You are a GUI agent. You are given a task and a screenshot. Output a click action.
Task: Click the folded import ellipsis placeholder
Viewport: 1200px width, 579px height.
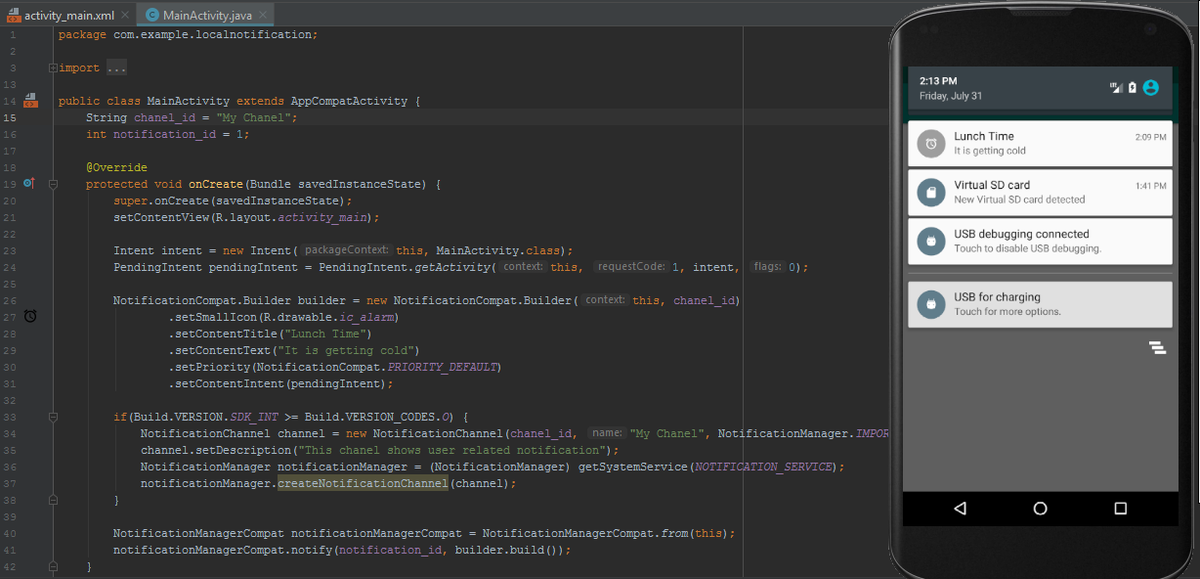pos(117,68)
